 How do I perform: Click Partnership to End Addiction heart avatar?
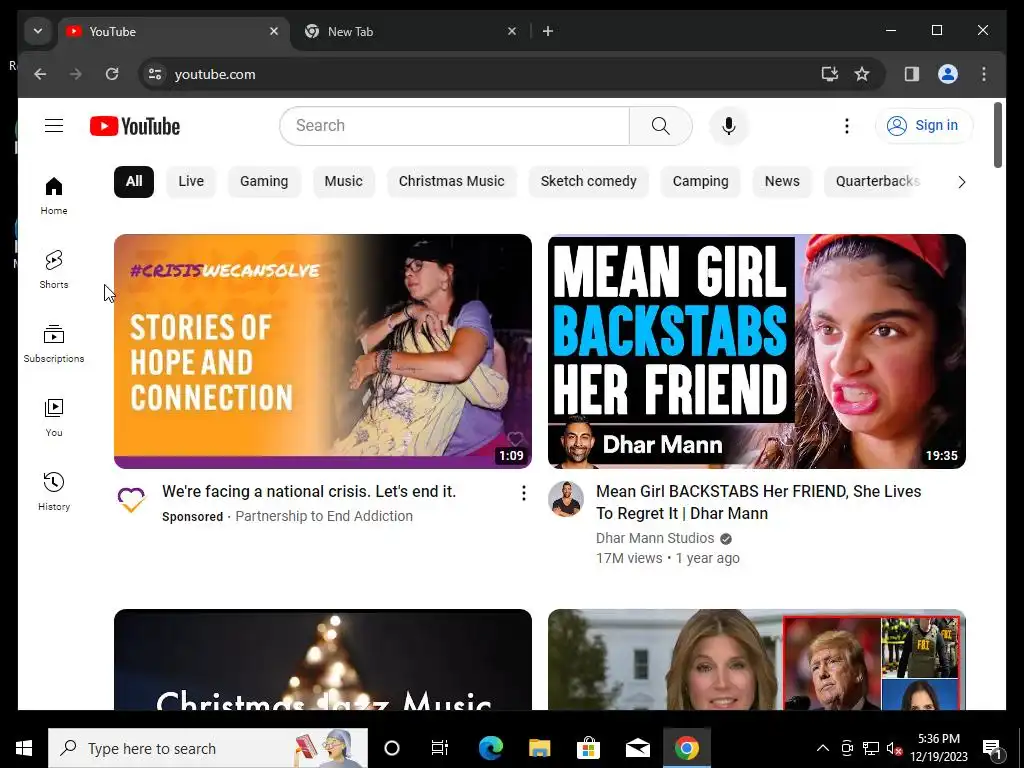point(131,500)
